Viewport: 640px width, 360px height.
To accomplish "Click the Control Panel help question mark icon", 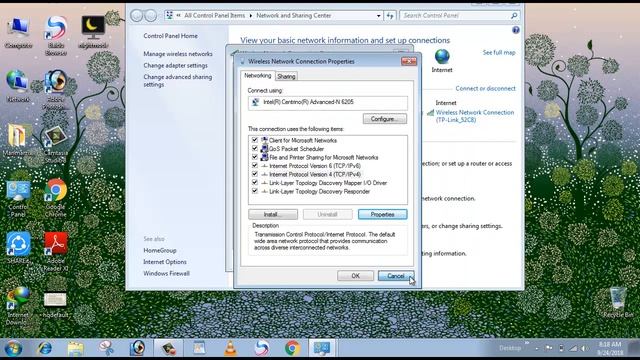I will point(516,30).
